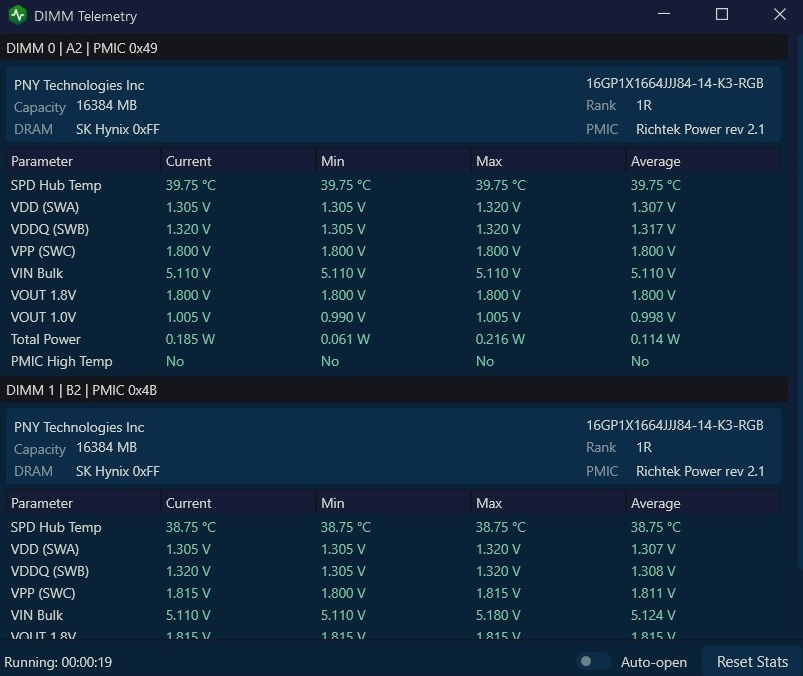Select the PMIC High Temp row label

pyautogui.click(x=61, y=361)
